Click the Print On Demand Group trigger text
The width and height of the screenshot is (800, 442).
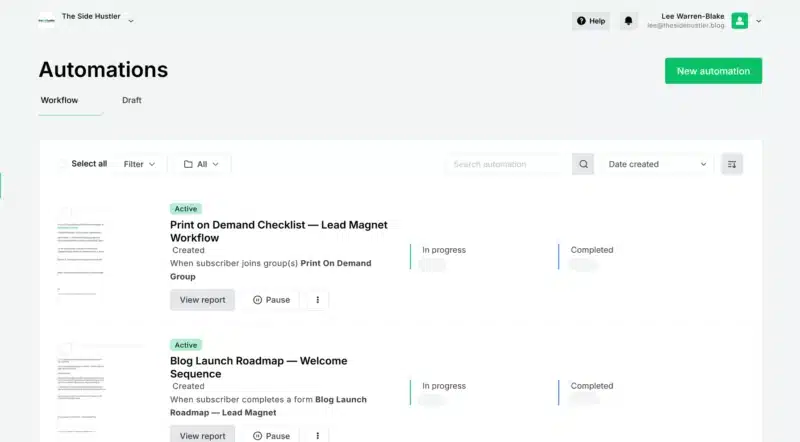pyautogui.click(x=270, y=270)
